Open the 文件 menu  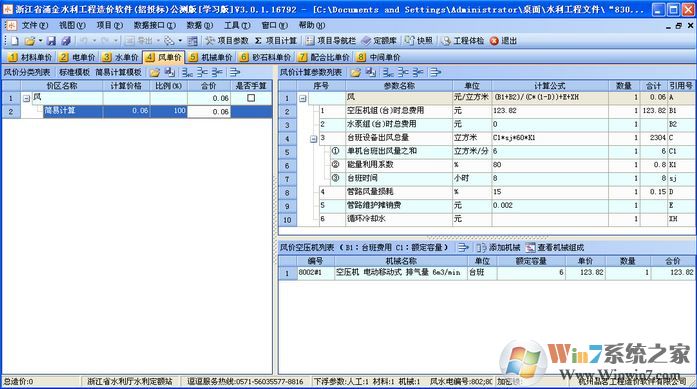click(x=34, y=25)
